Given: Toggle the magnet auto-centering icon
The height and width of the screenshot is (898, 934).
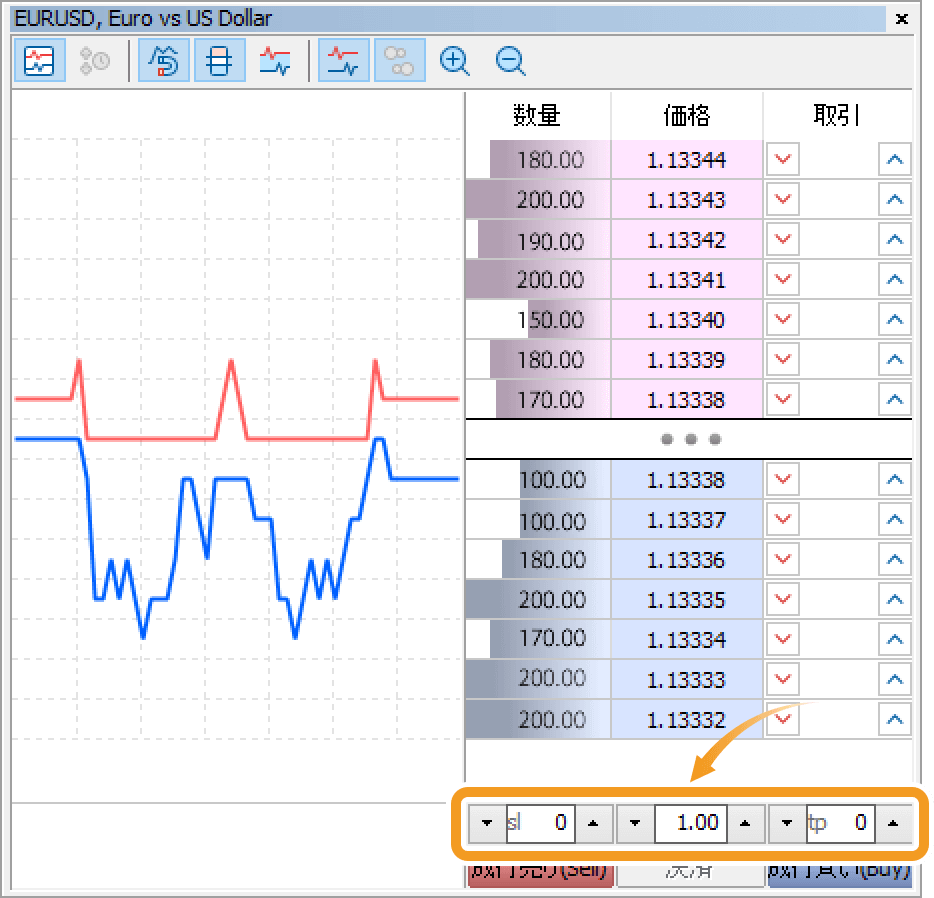Looking at the screenshot, I should tap(164, 60).
